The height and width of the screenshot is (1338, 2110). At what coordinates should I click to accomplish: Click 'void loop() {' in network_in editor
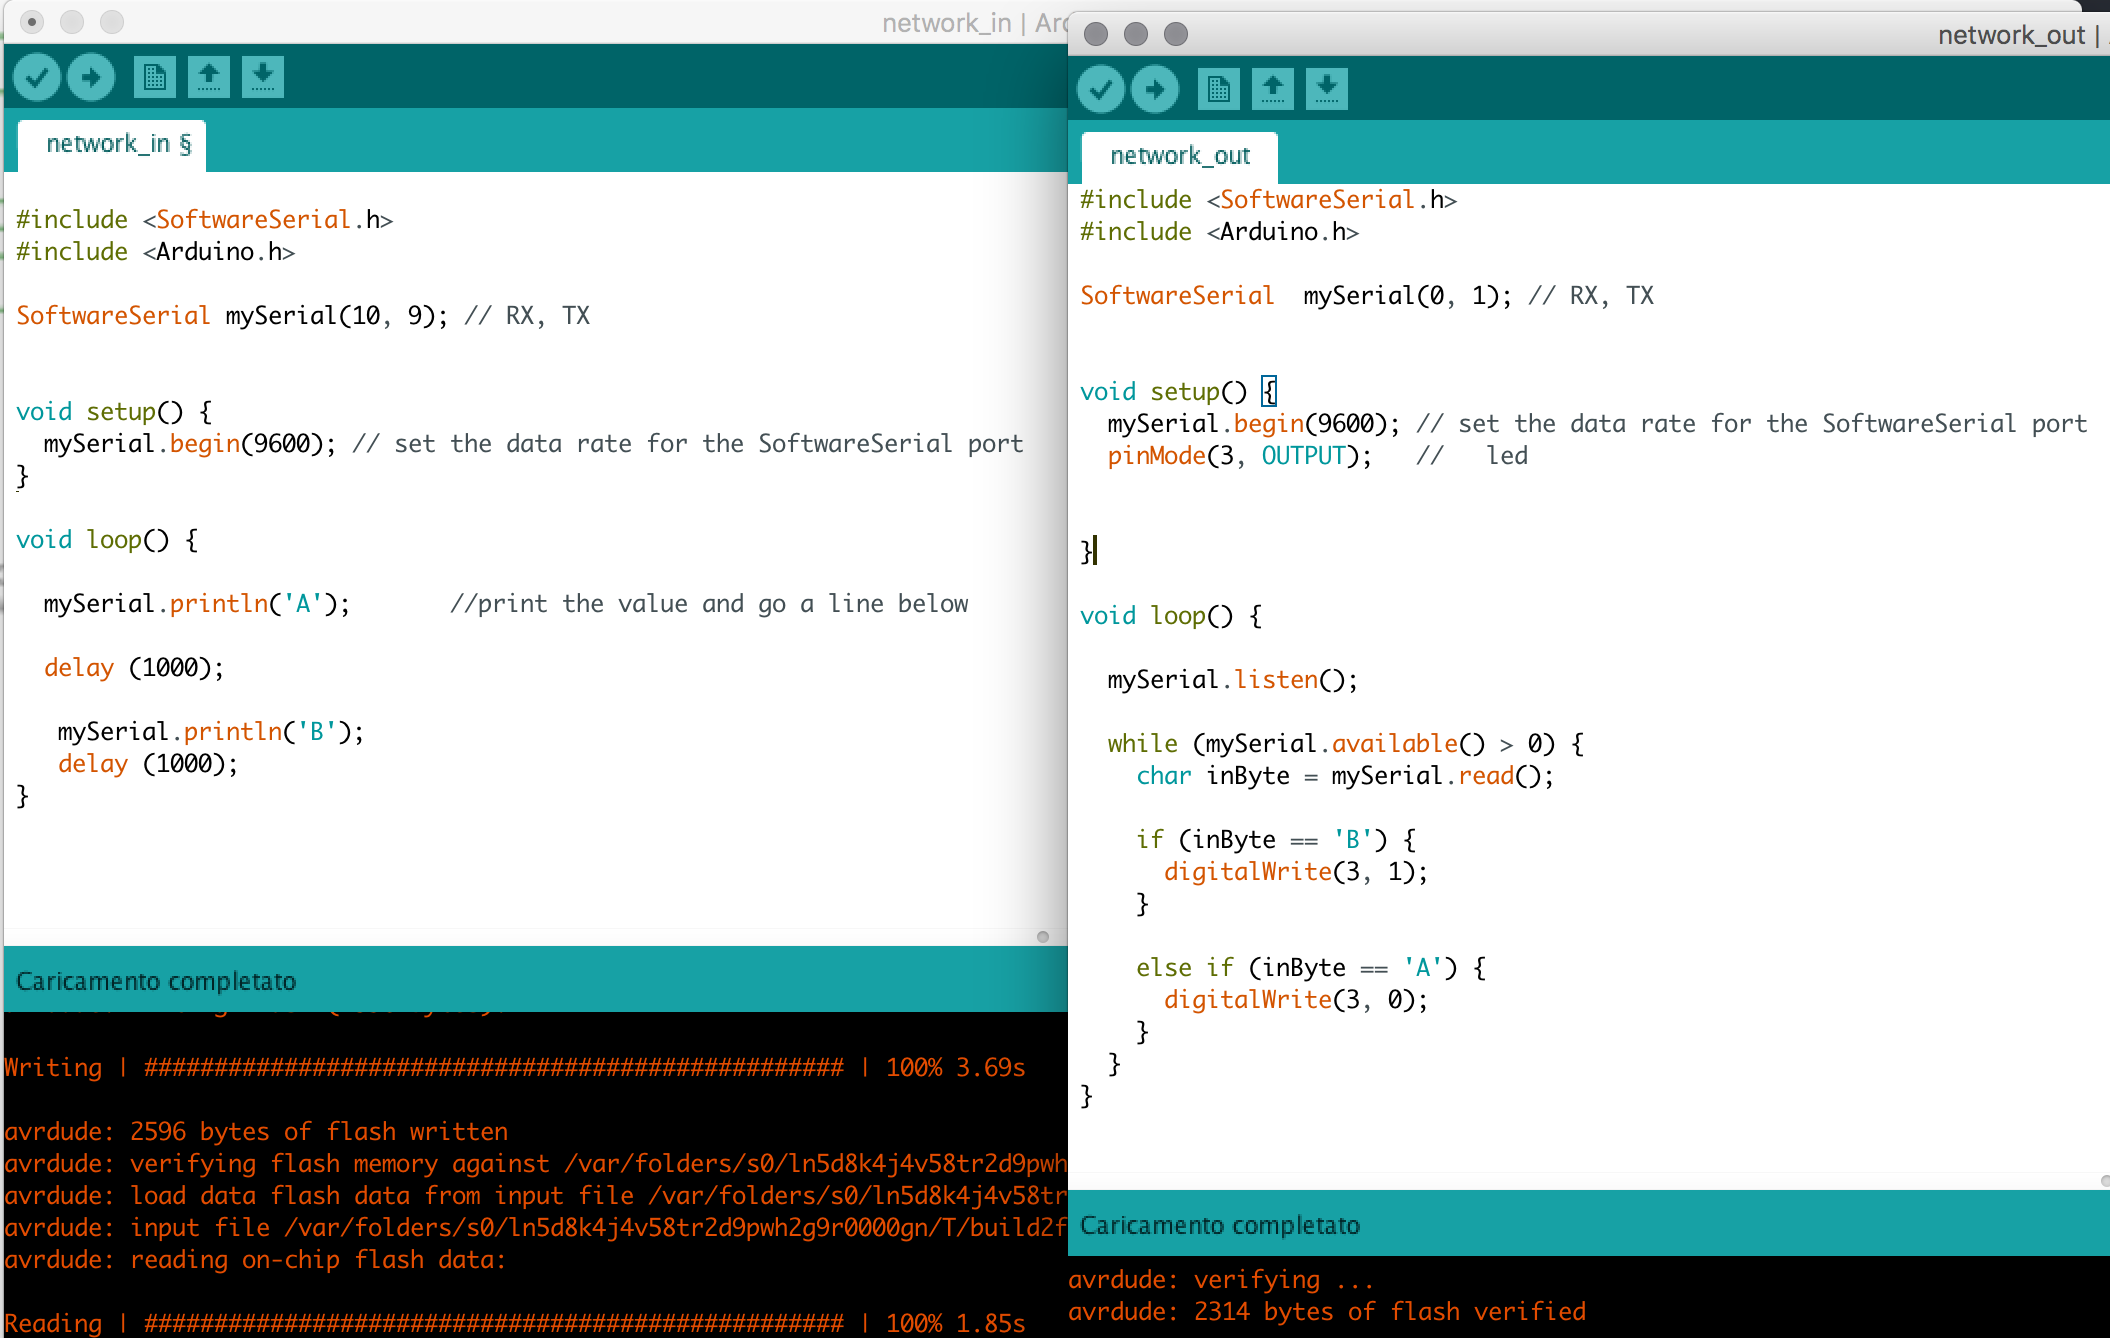107,540
